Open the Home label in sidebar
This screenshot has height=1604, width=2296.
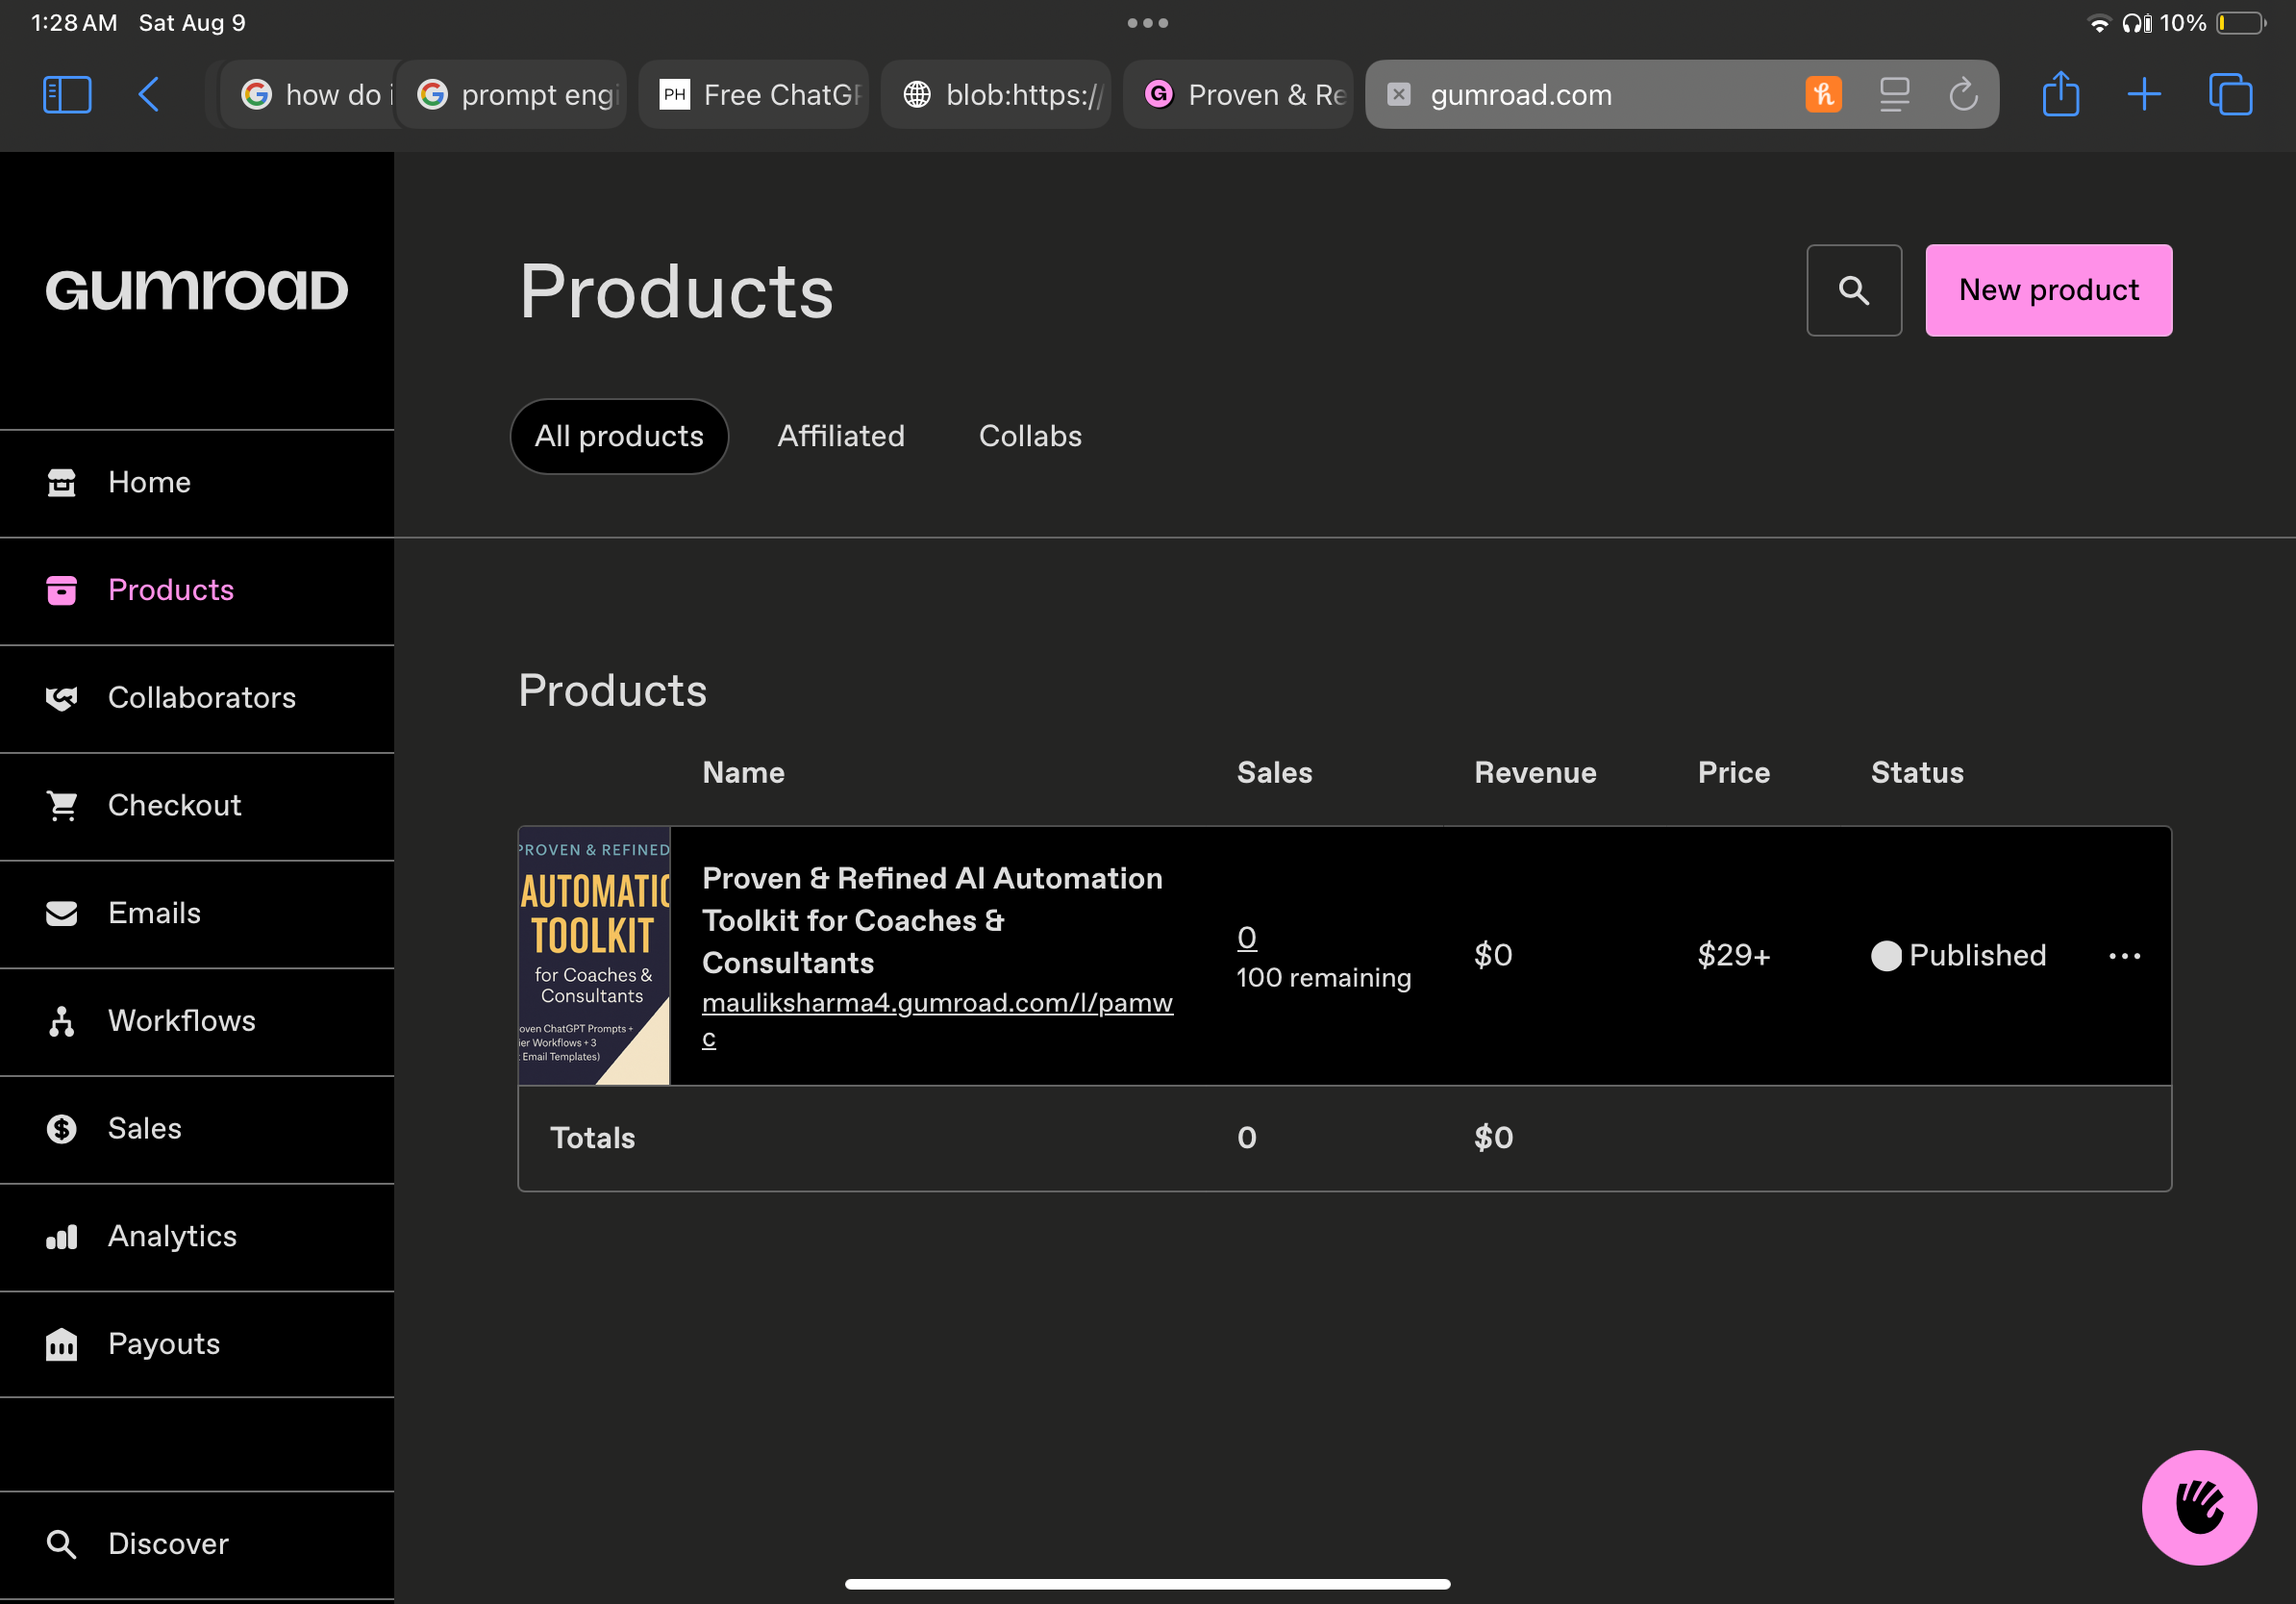pyautogui.click(x=149, y=482)
